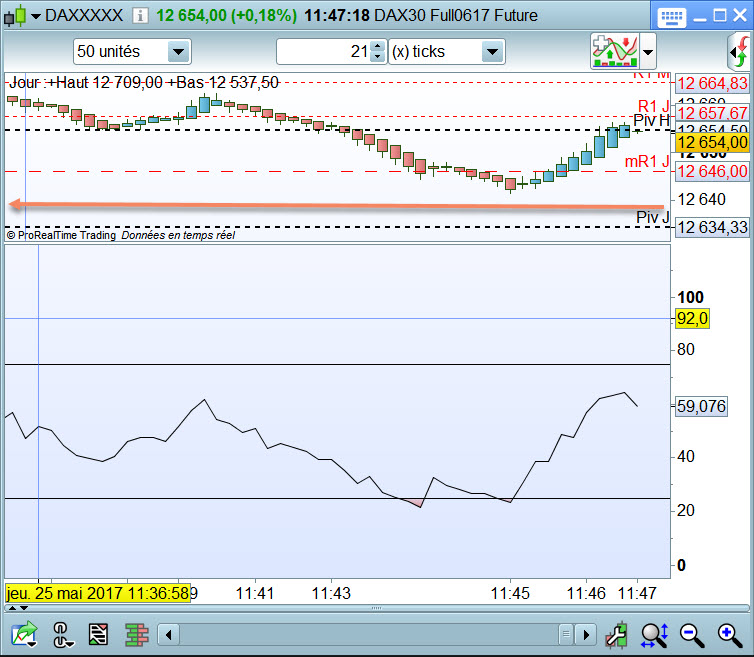Open the '50 unités' dropdown
Image resolution: width=754 pixels, height=657 pixels.
(x=178, y=51)
